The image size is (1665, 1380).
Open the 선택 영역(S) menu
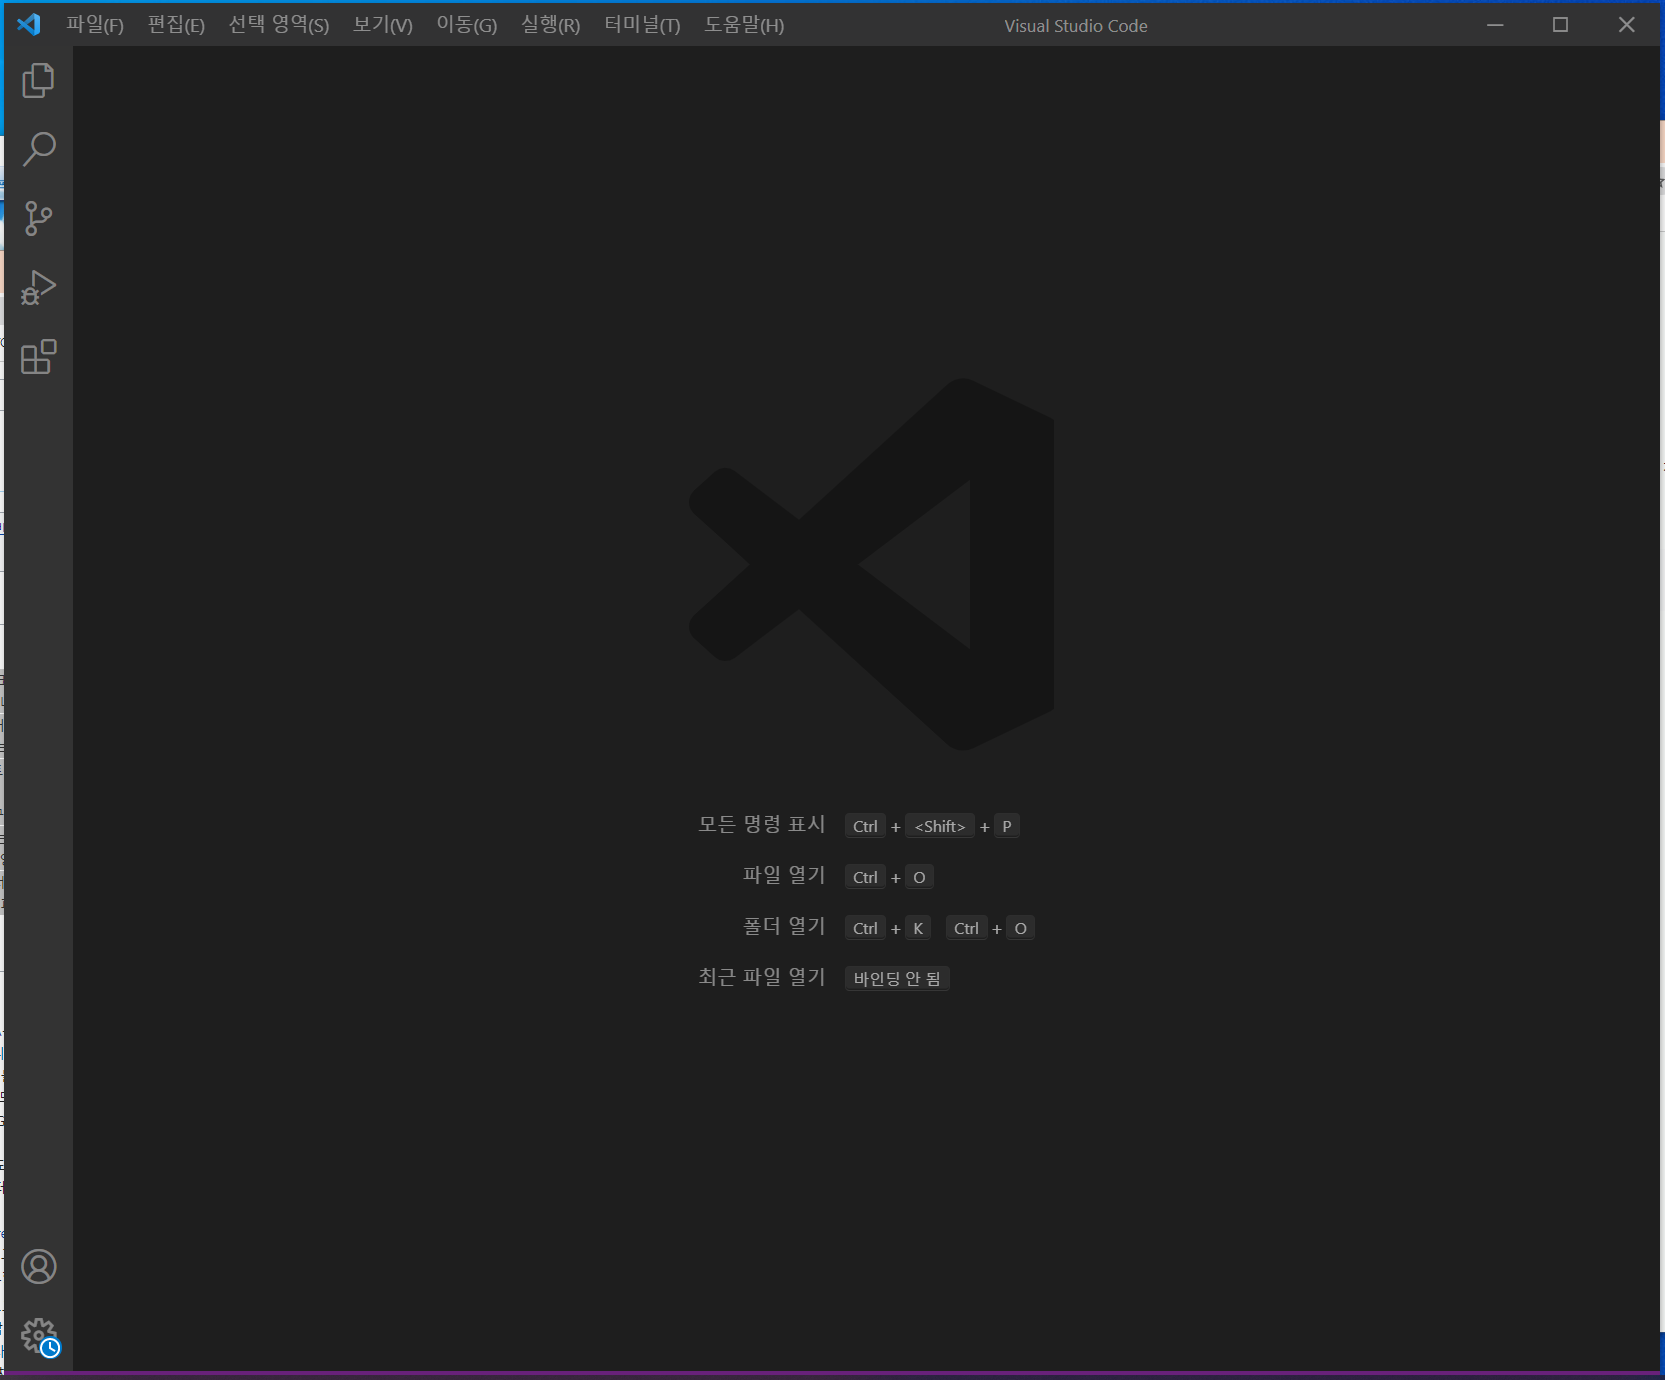tap(279, 25)
